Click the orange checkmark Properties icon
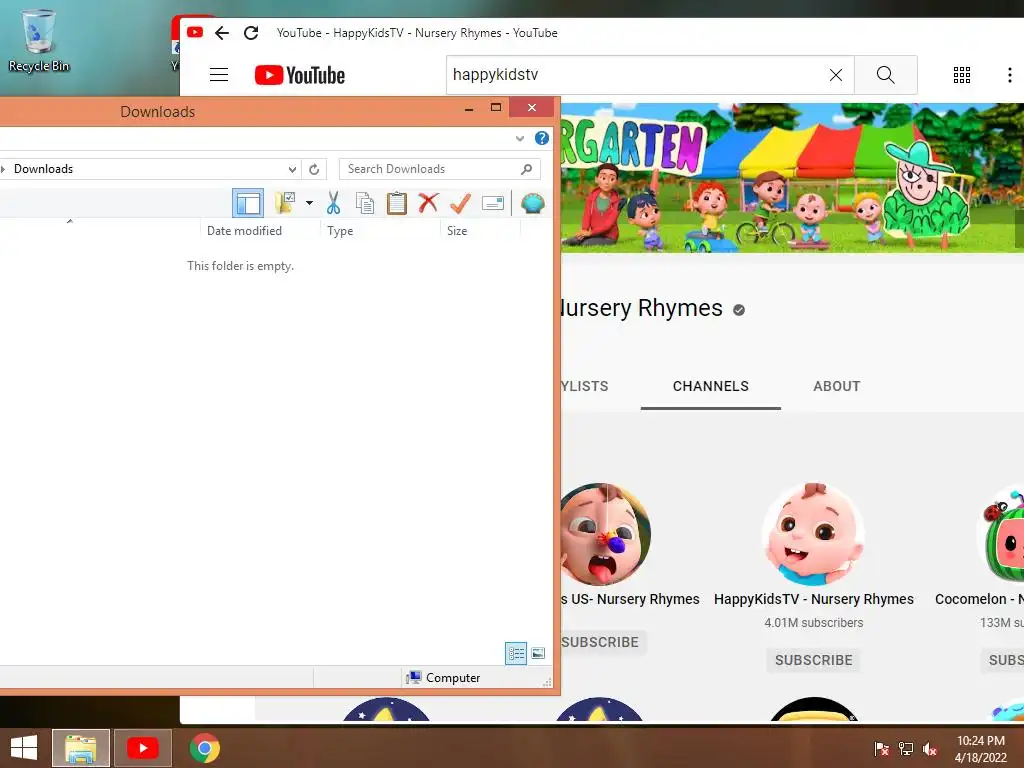 click(460, 203)
